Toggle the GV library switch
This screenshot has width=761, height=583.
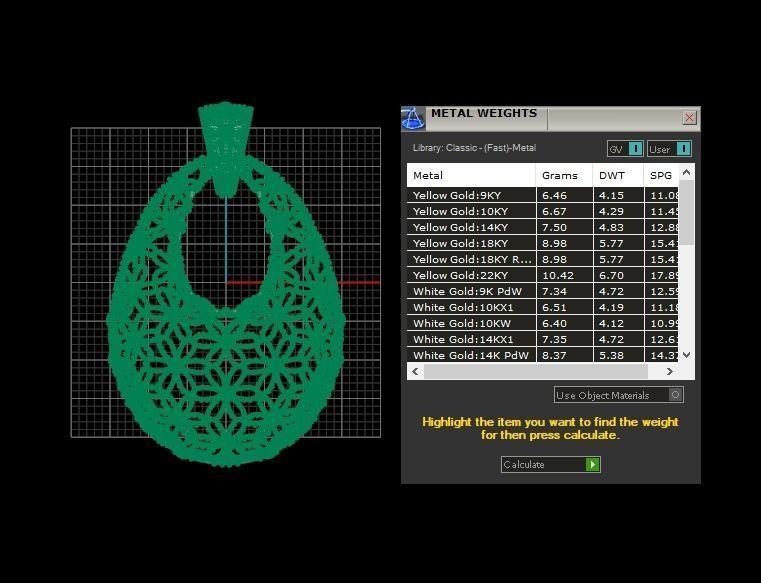click(x=625, y=149)
